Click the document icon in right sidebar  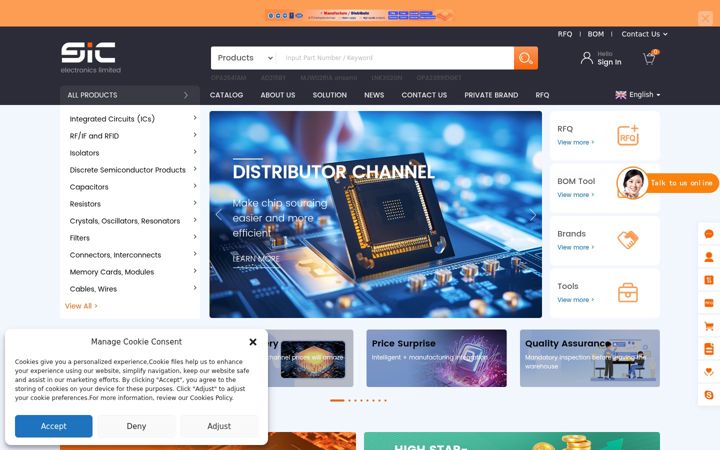coord(709,349)
